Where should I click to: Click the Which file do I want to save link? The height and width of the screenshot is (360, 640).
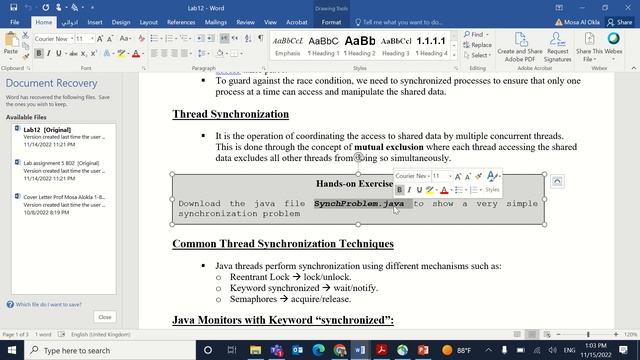[49, 304]
